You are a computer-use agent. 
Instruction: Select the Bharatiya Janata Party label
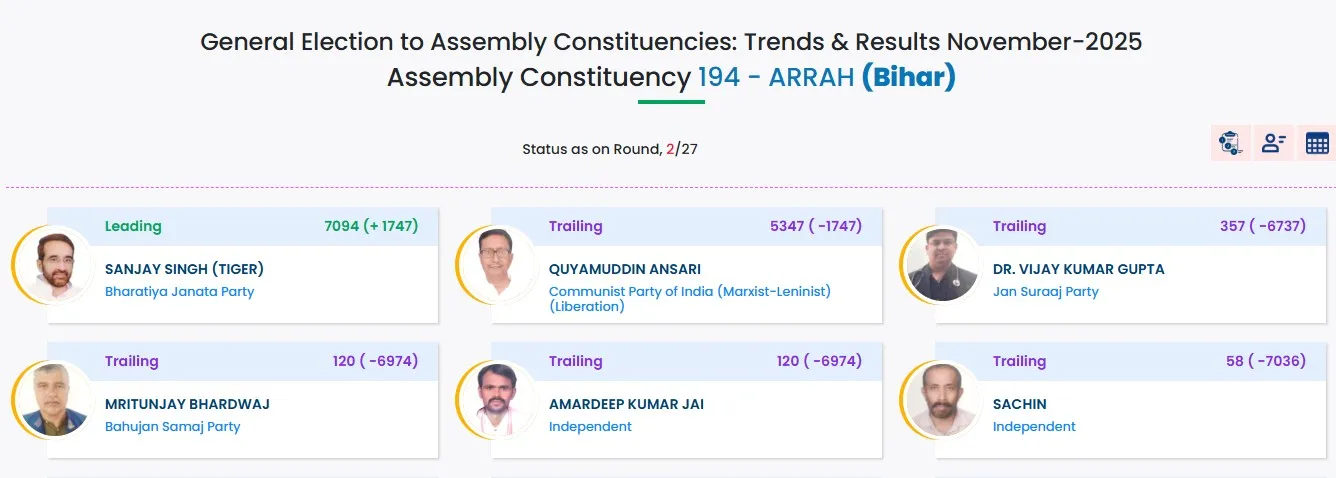click(x=179, y=292)
